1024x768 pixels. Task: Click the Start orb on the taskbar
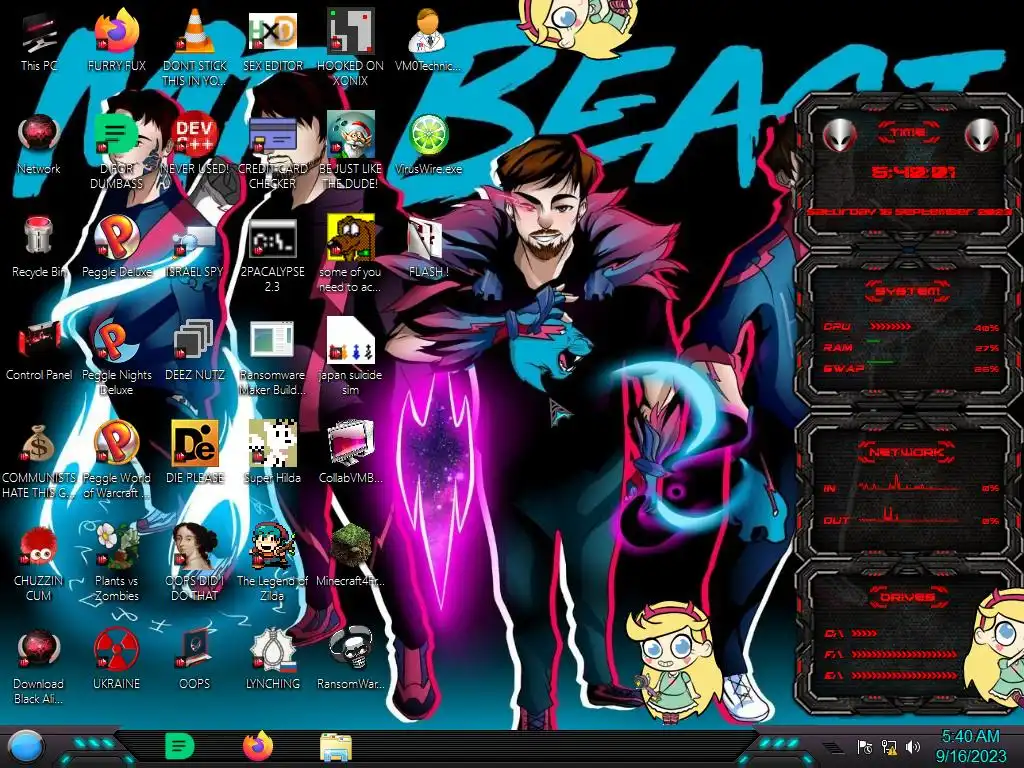[26, 747]
